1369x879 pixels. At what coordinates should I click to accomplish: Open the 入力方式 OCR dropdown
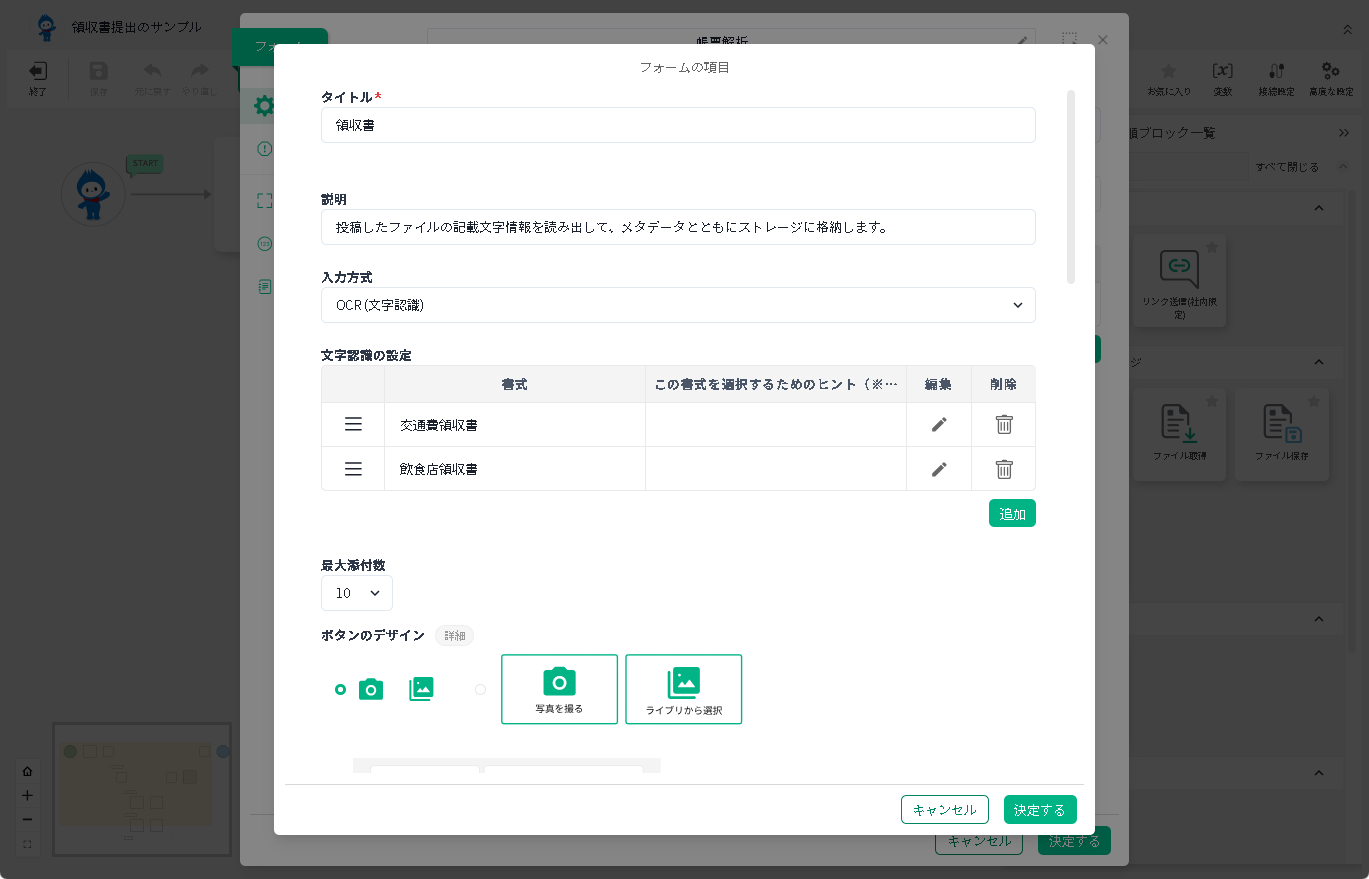(677, 305)
